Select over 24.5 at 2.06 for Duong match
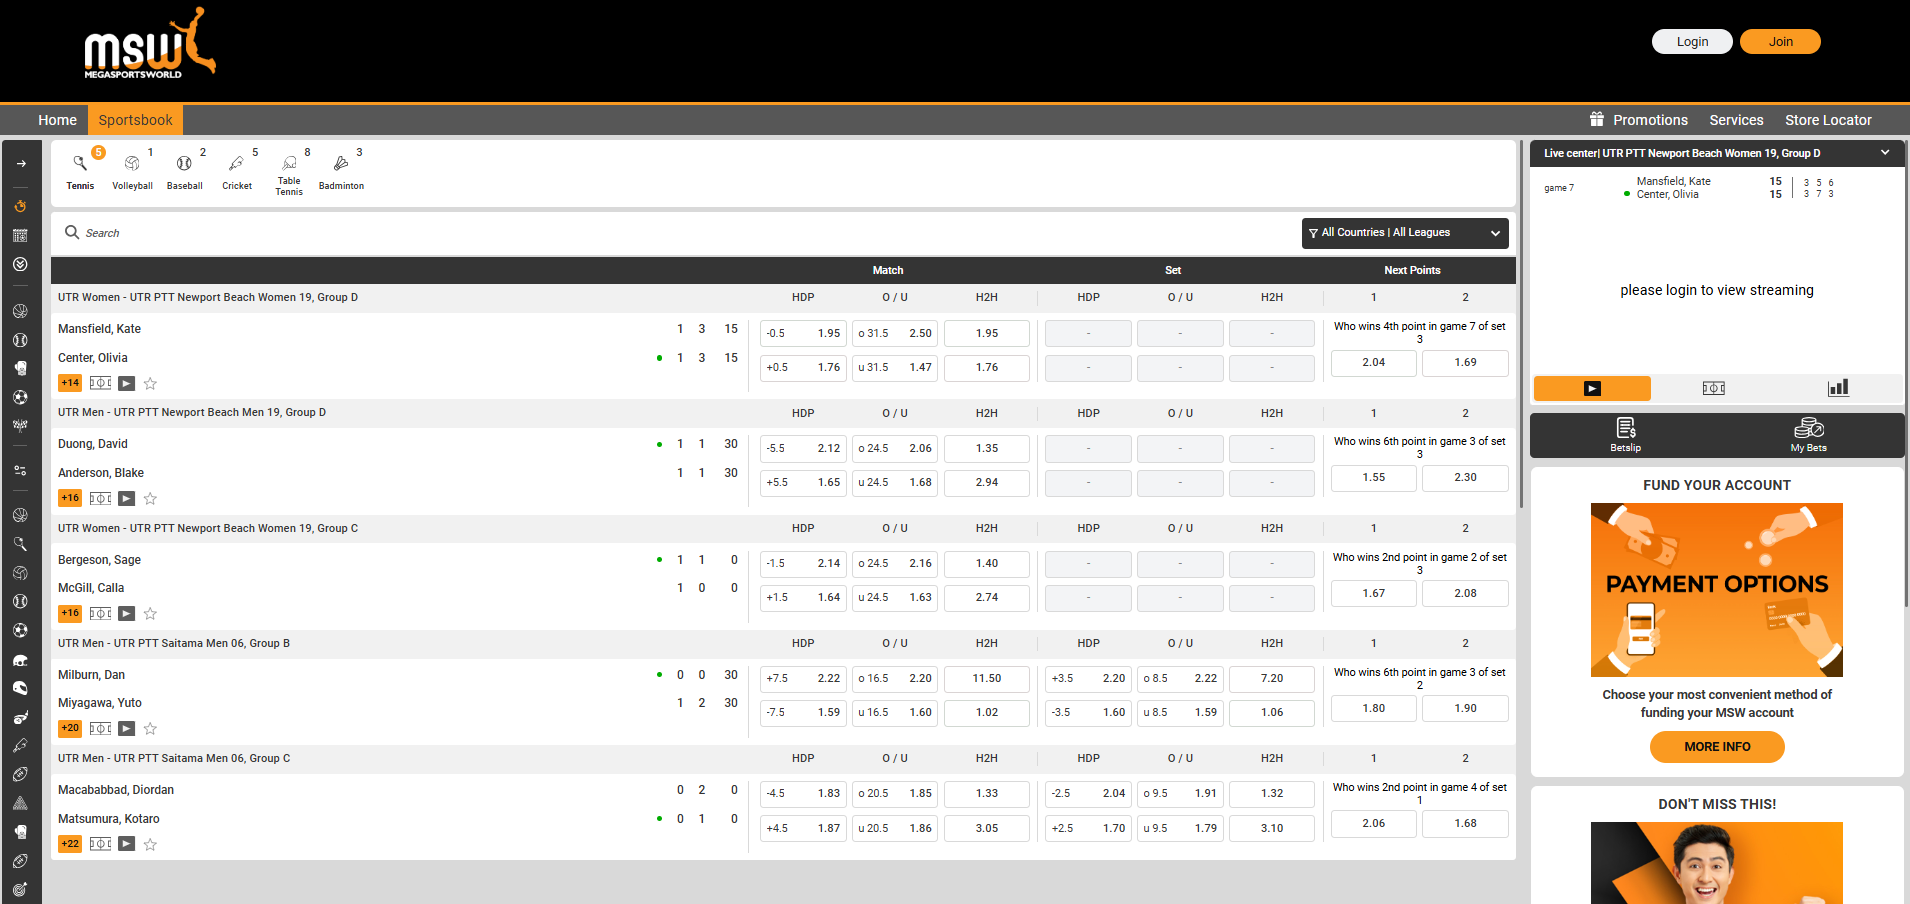This screenshot has height=904, width=1910. point(895,449)
